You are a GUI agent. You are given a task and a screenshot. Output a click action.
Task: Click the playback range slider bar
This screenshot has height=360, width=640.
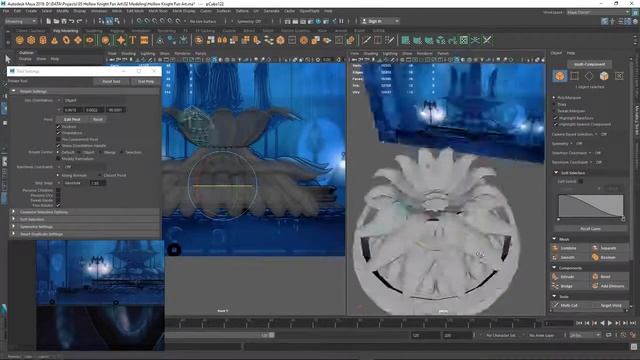click(220, 335)
